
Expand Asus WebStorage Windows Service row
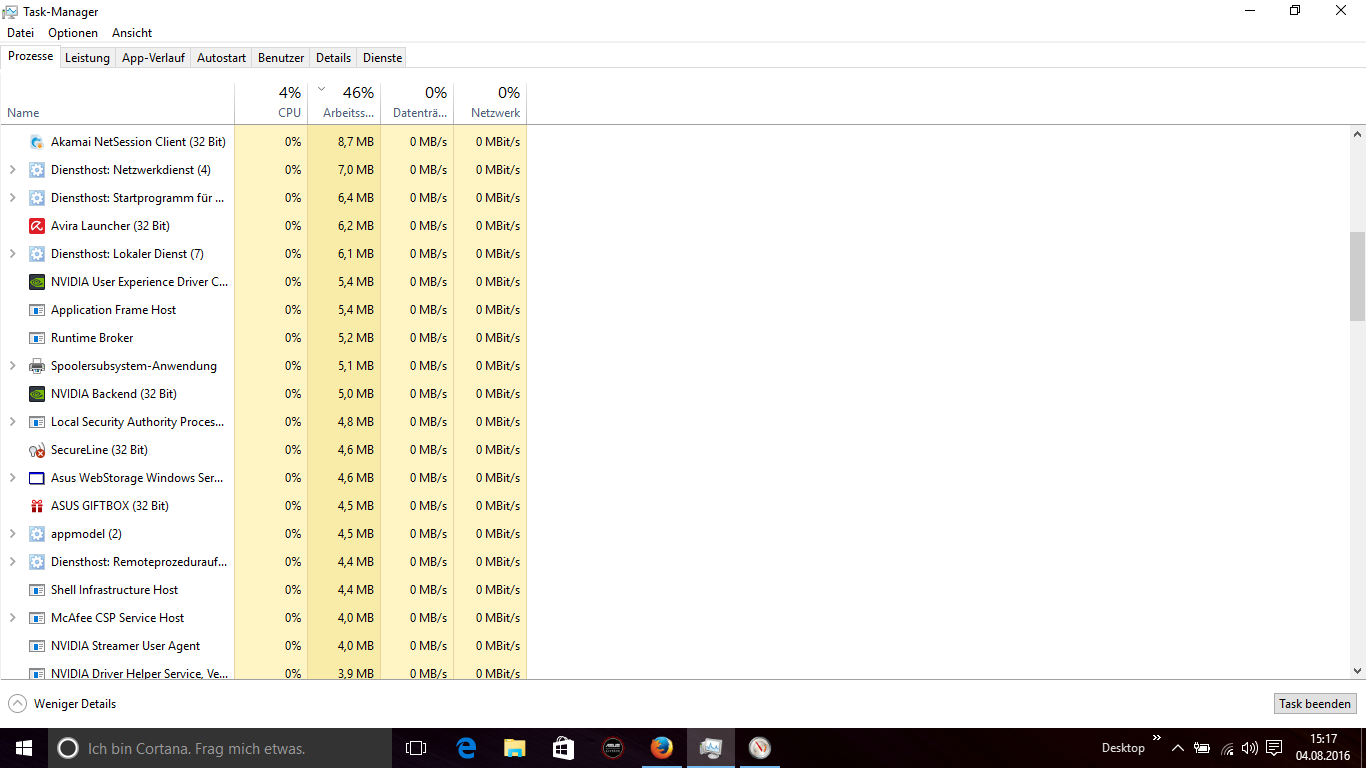(x=12, y=478)
